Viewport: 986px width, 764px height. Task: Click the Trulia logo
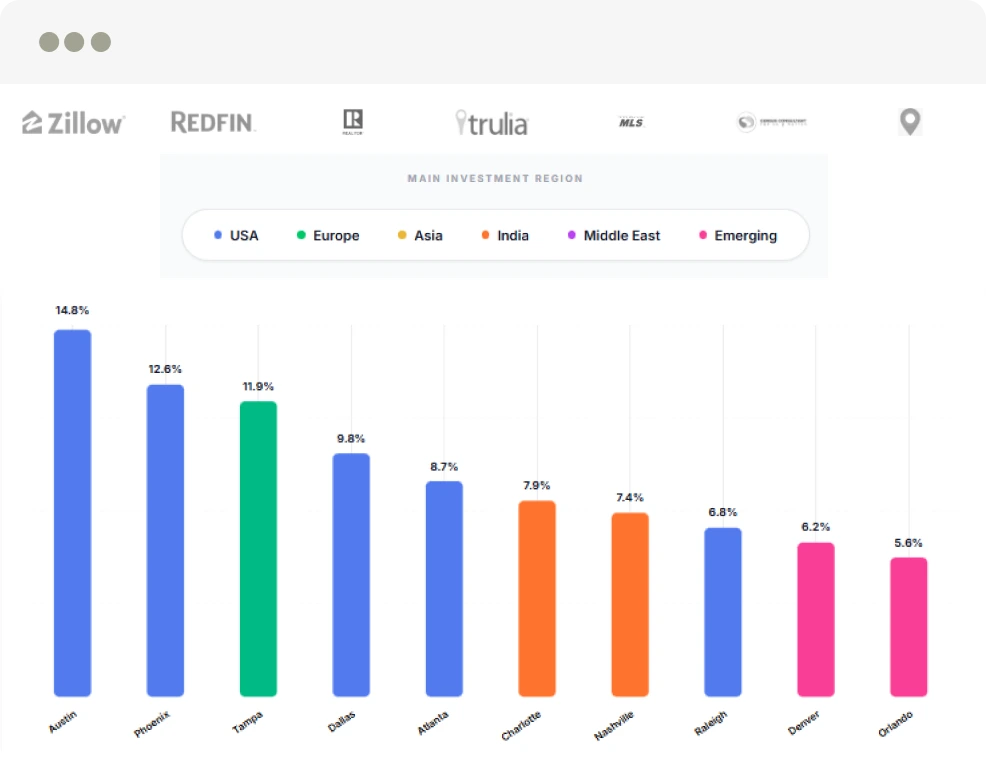pyautogui.click(x=492, y=123)
